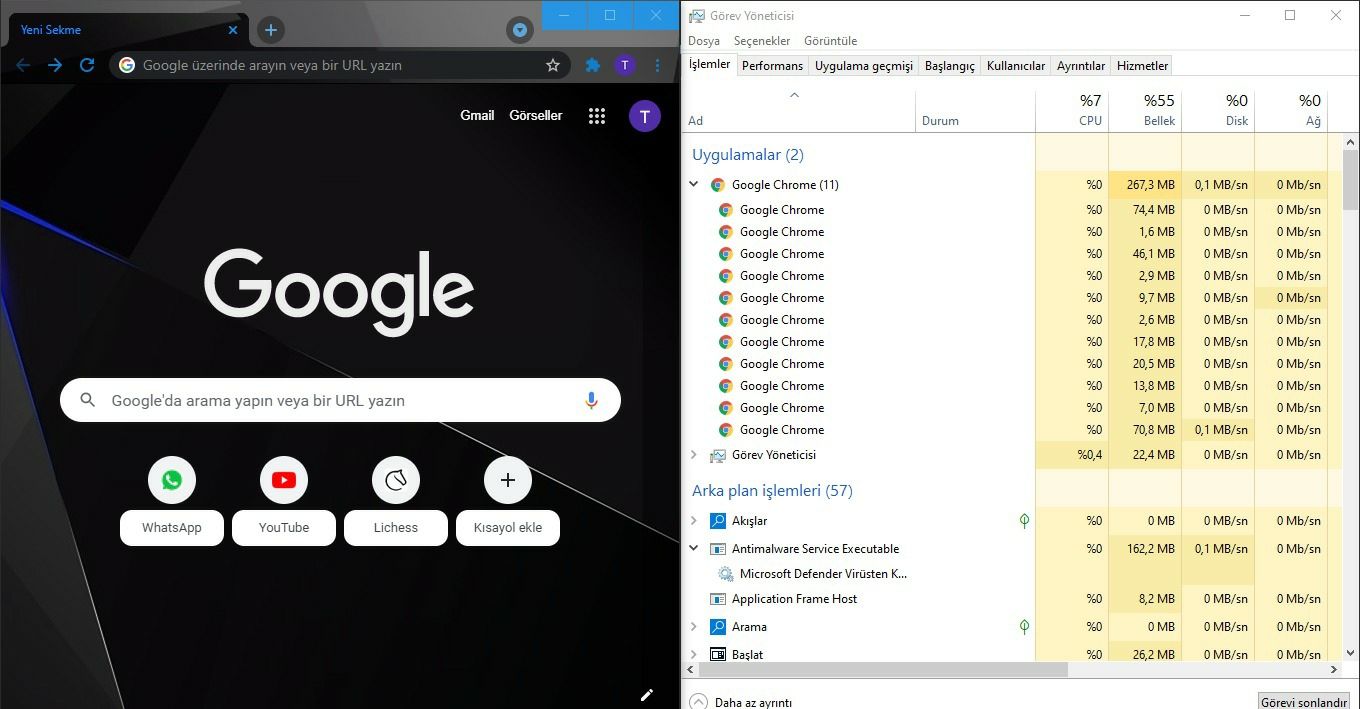Screen dimensions: 1360x709
Task: Select Microsoft Defender Virüsten Koruma gear icon
Action: tap(725, 574)
